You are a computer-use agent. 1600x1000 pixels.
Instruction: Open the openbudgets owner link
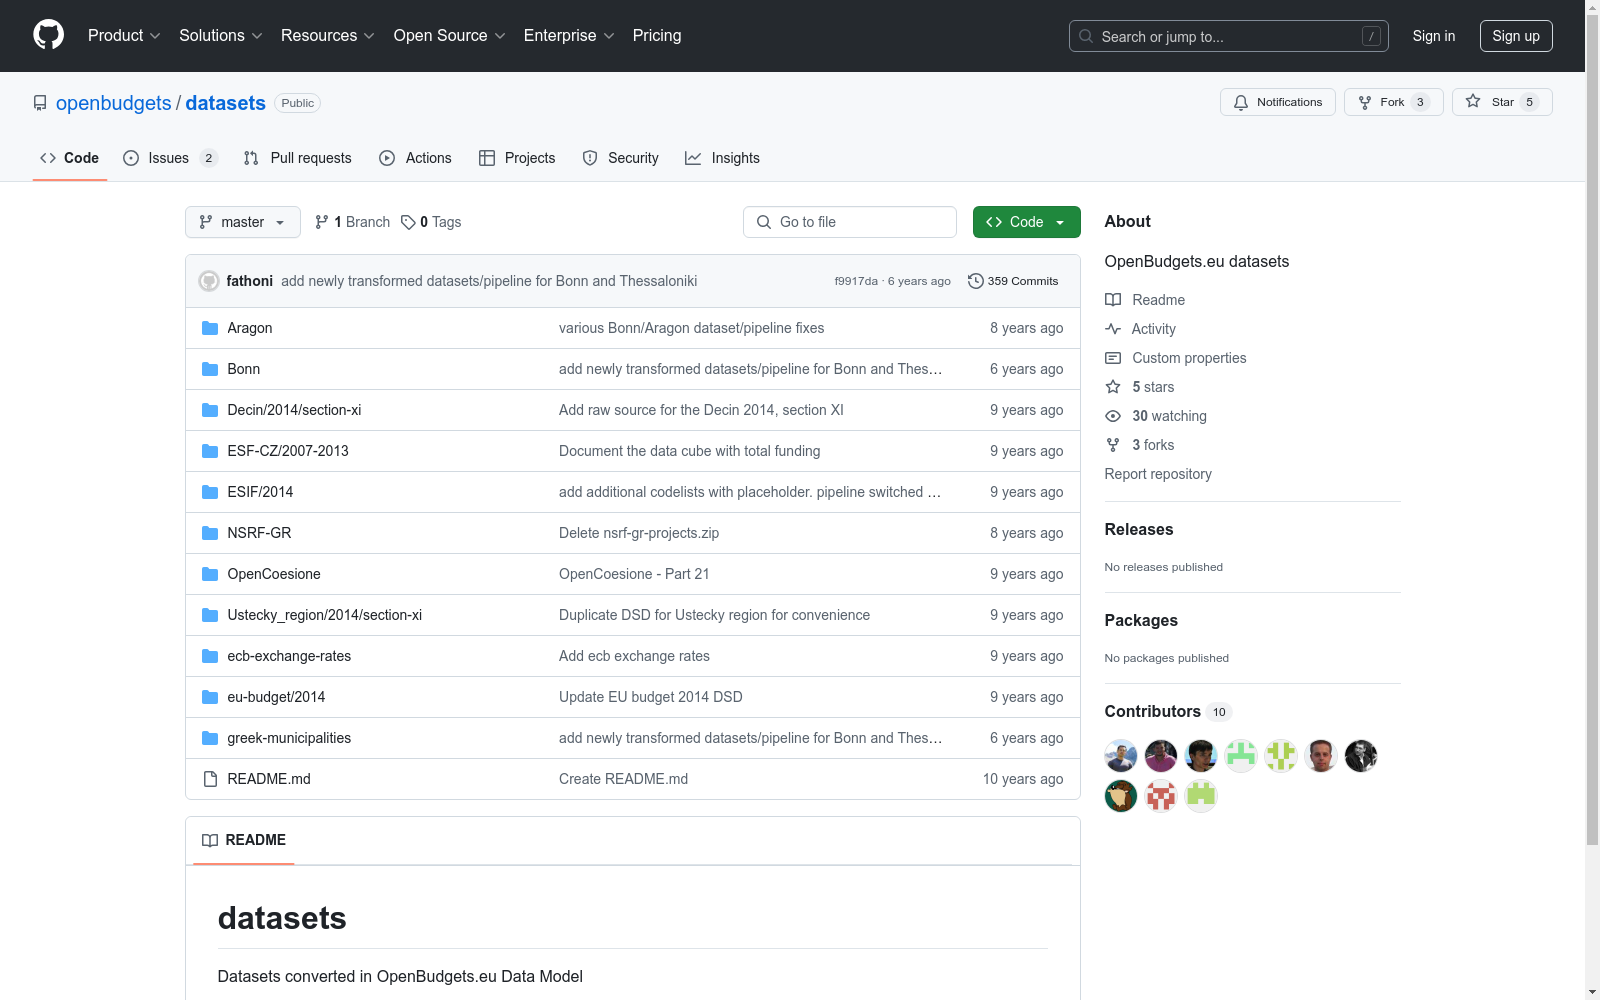(x=114, y=103)
